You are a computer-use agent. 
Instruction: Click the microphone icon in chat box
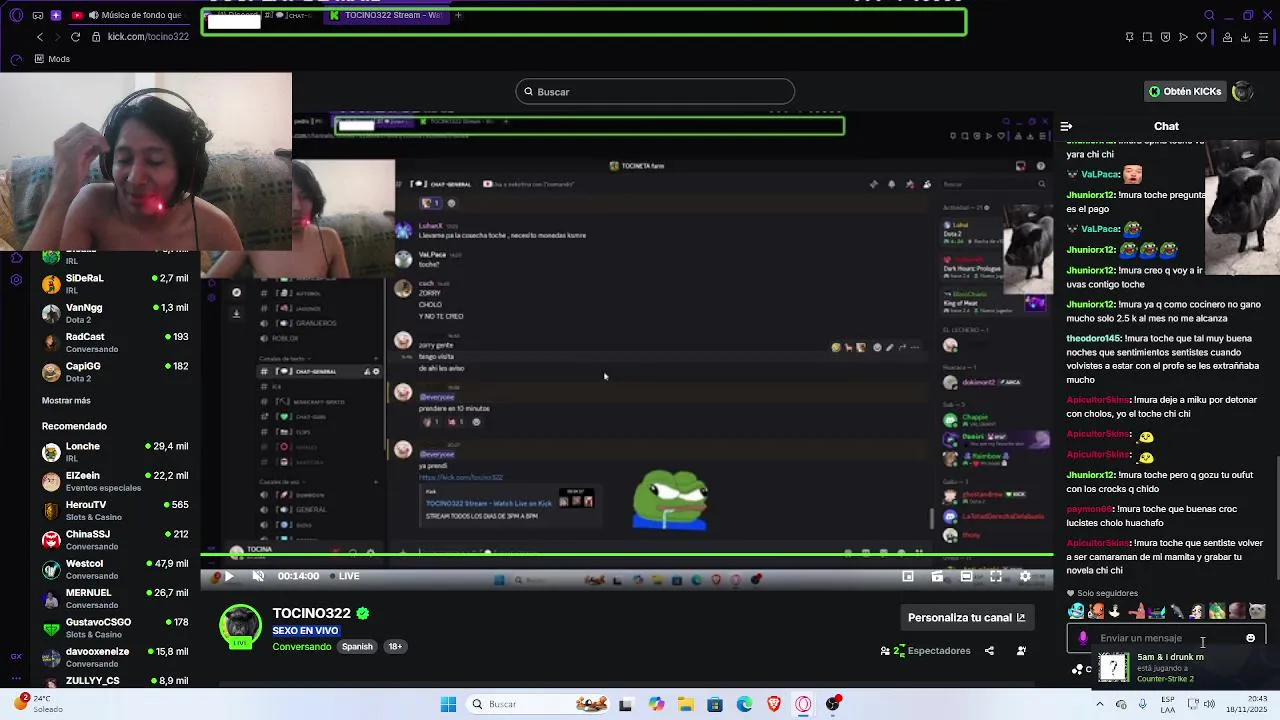coord(1083,638)
